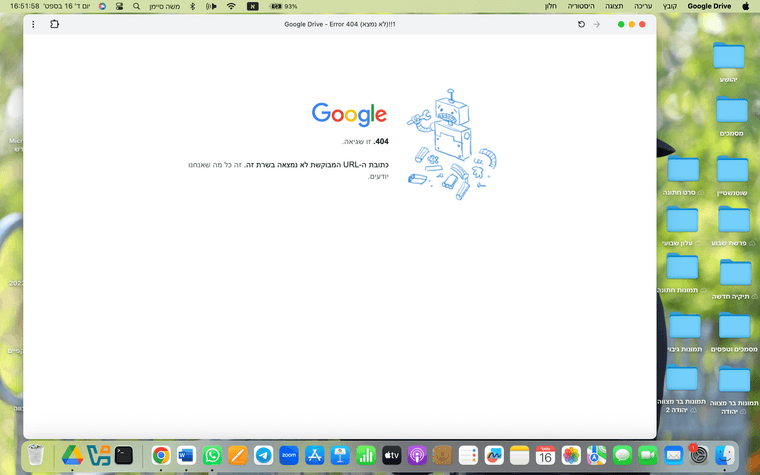Click the broken robot illustration
Screen dimensions: 760x475
451,144
